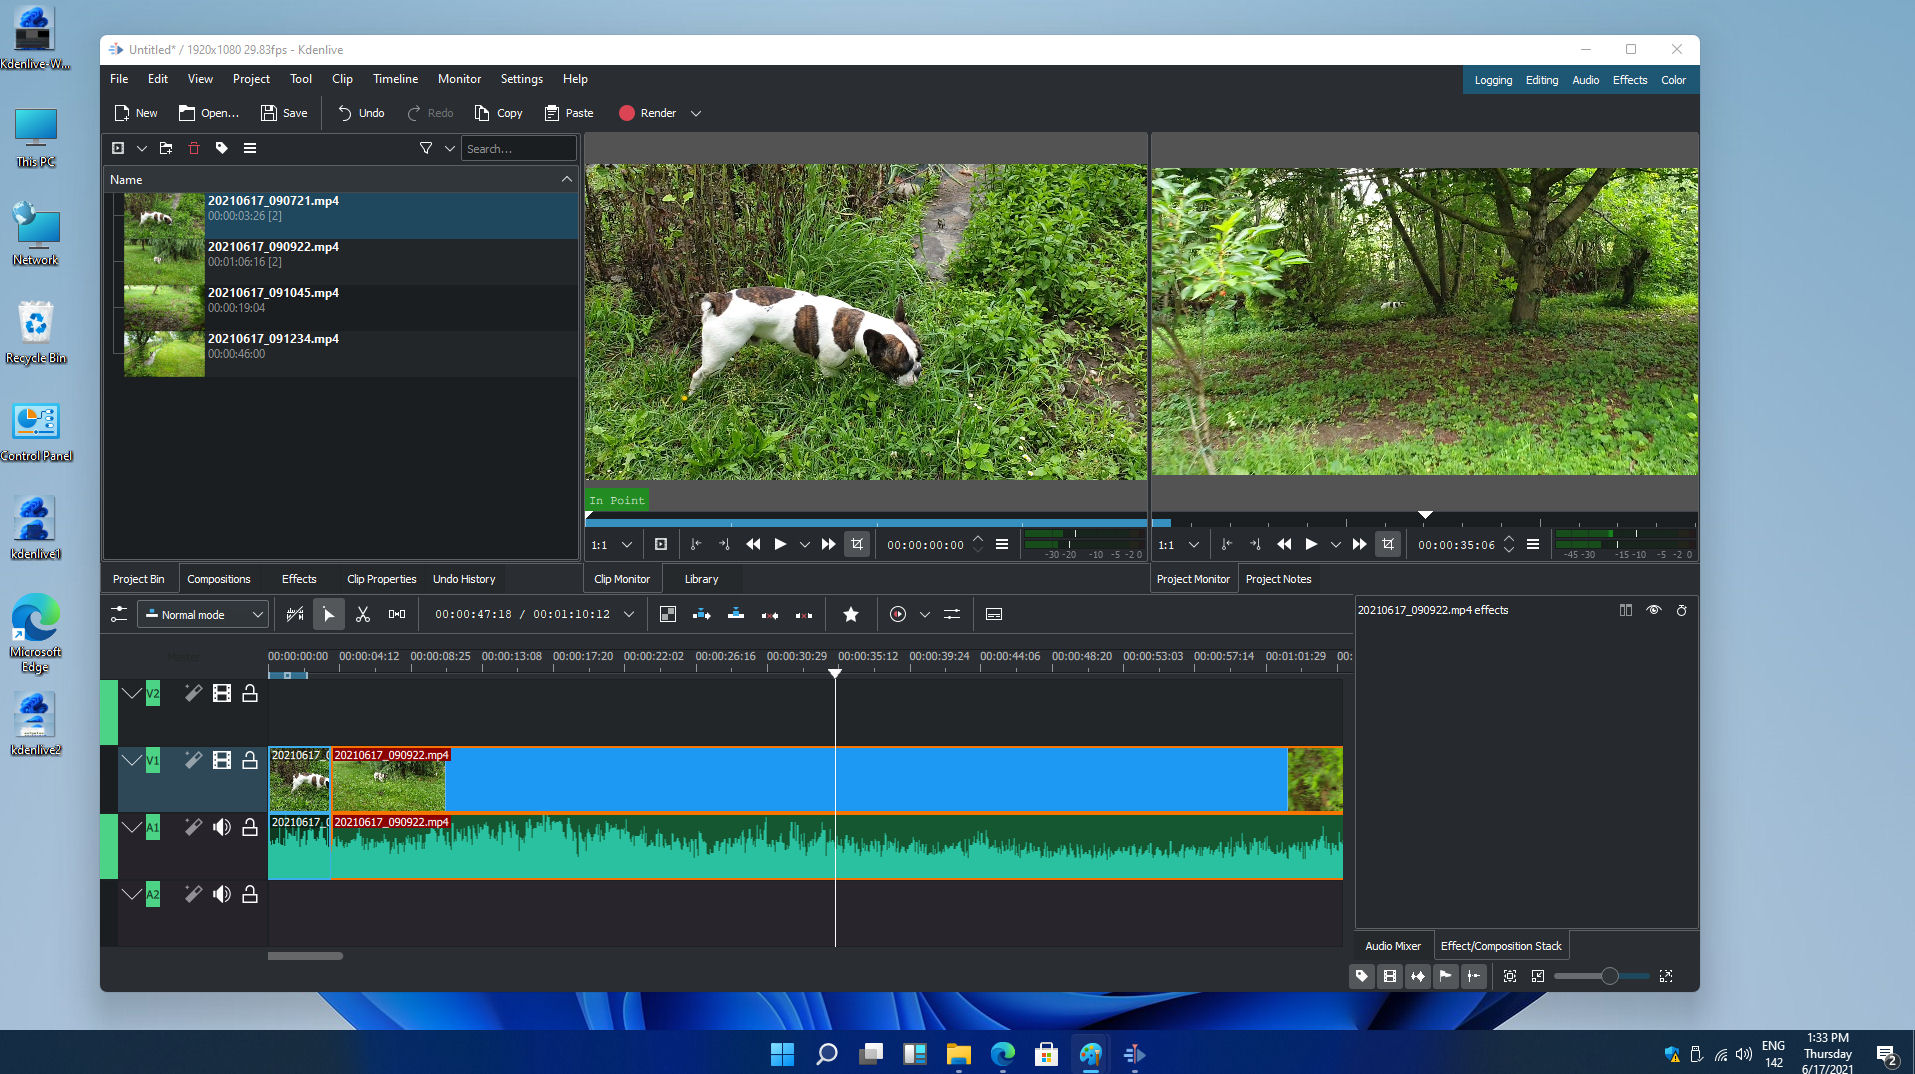This screenshot has width=1915, height=1074.
Task: Click the track compositing icon in timeline toolbar
Action: tap(668, 614)
